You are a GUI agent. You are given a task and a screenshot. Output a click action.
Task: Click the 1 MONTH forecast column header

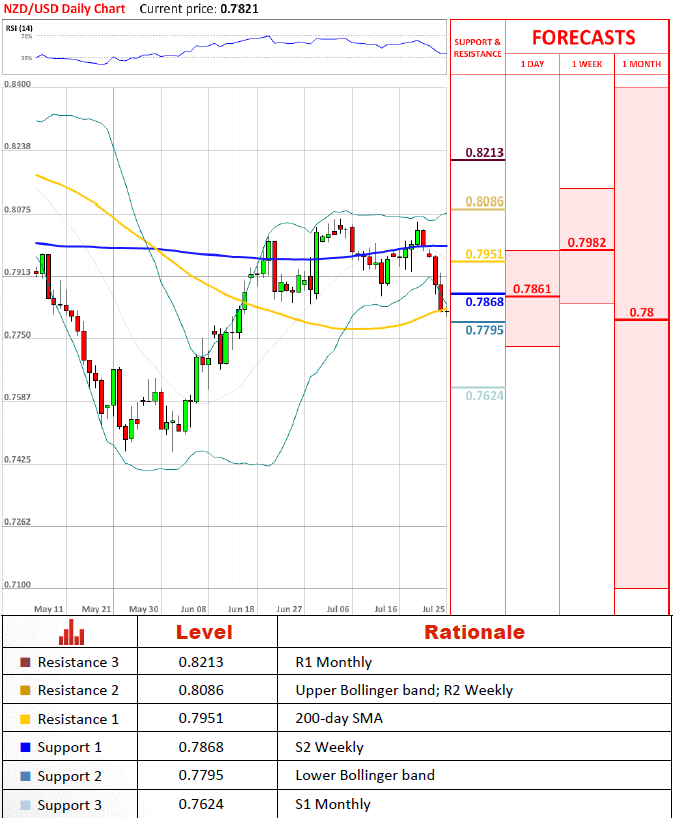[x=641, y=64]
